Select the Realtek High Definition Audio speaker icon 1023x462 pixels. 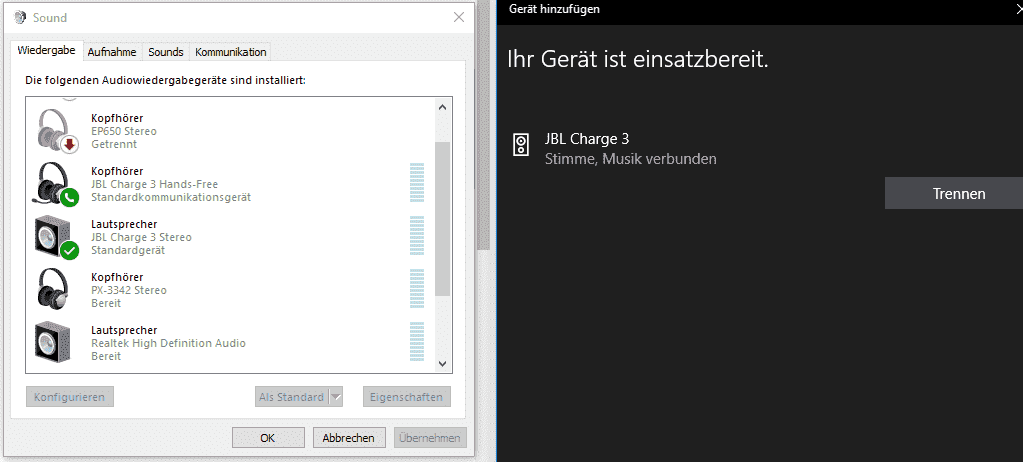point(53,343)
